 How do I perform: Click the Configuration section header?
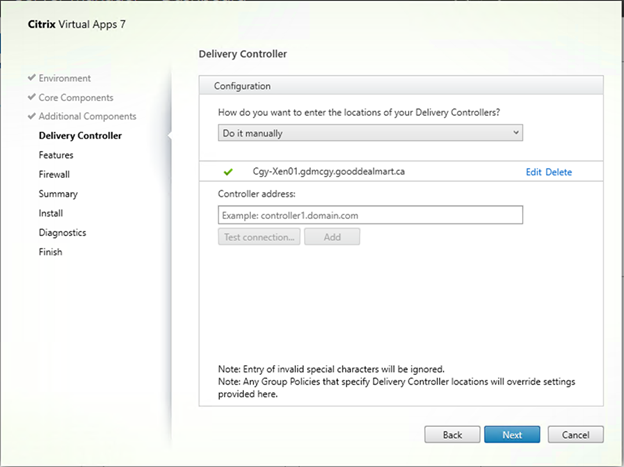tap(401, 86)
